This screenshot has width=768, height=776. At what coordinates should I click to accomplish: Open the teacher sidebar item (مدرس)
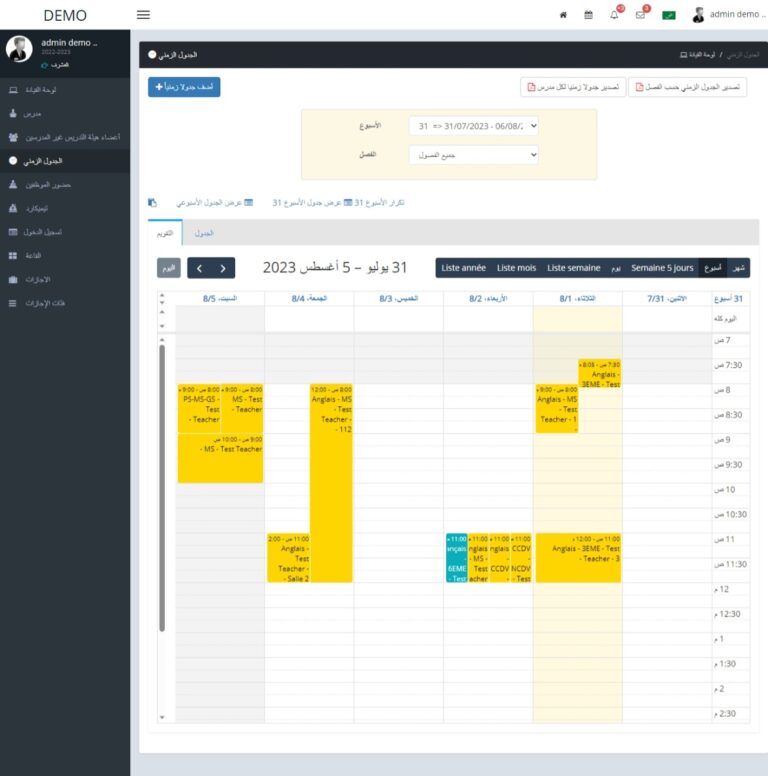(x=65, y=113)
